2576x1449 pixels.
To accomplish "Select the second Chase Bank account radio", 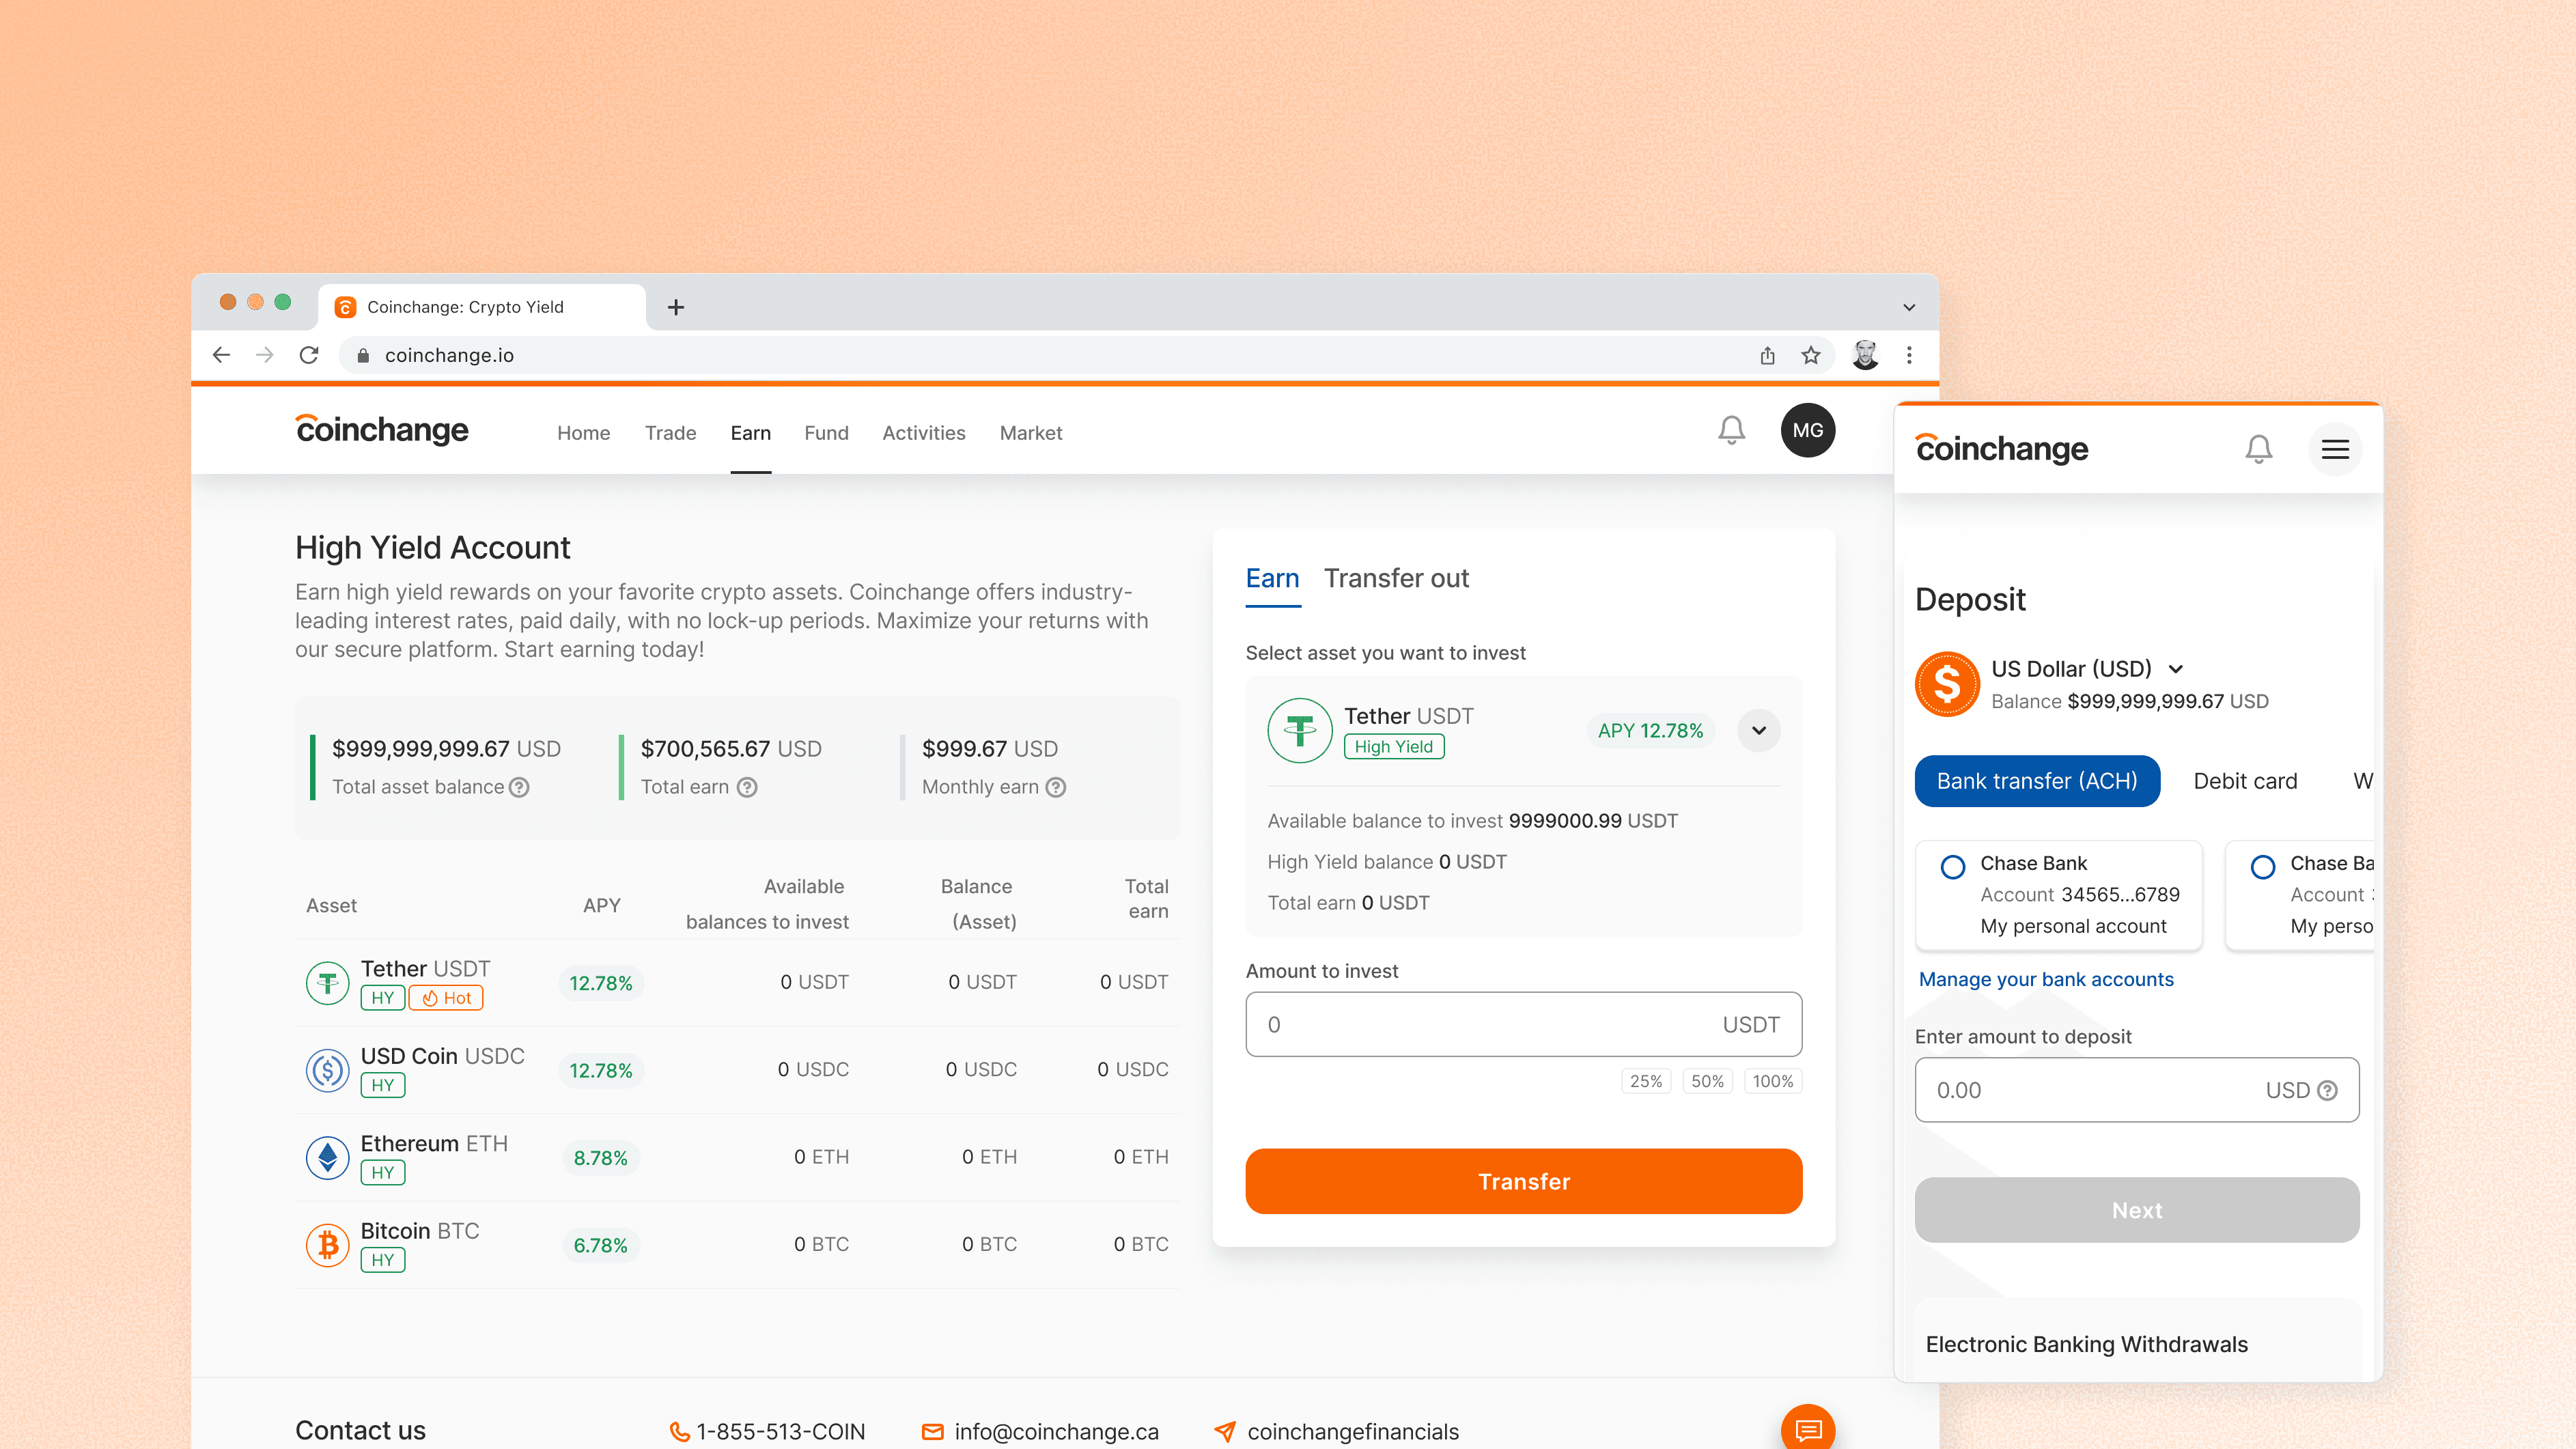I will [x=2262, y=867].
